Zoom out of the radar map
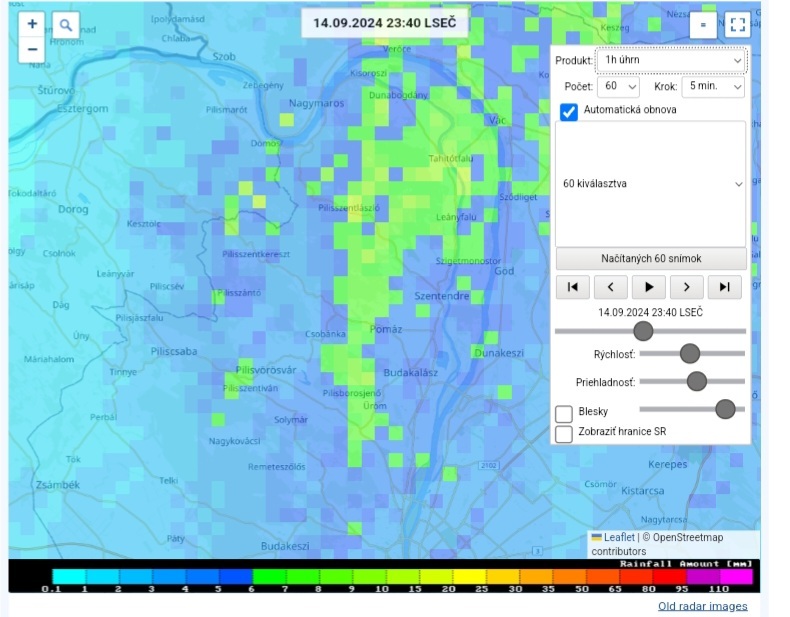Screen dimensions: 790x617 [x=32, y=48]
